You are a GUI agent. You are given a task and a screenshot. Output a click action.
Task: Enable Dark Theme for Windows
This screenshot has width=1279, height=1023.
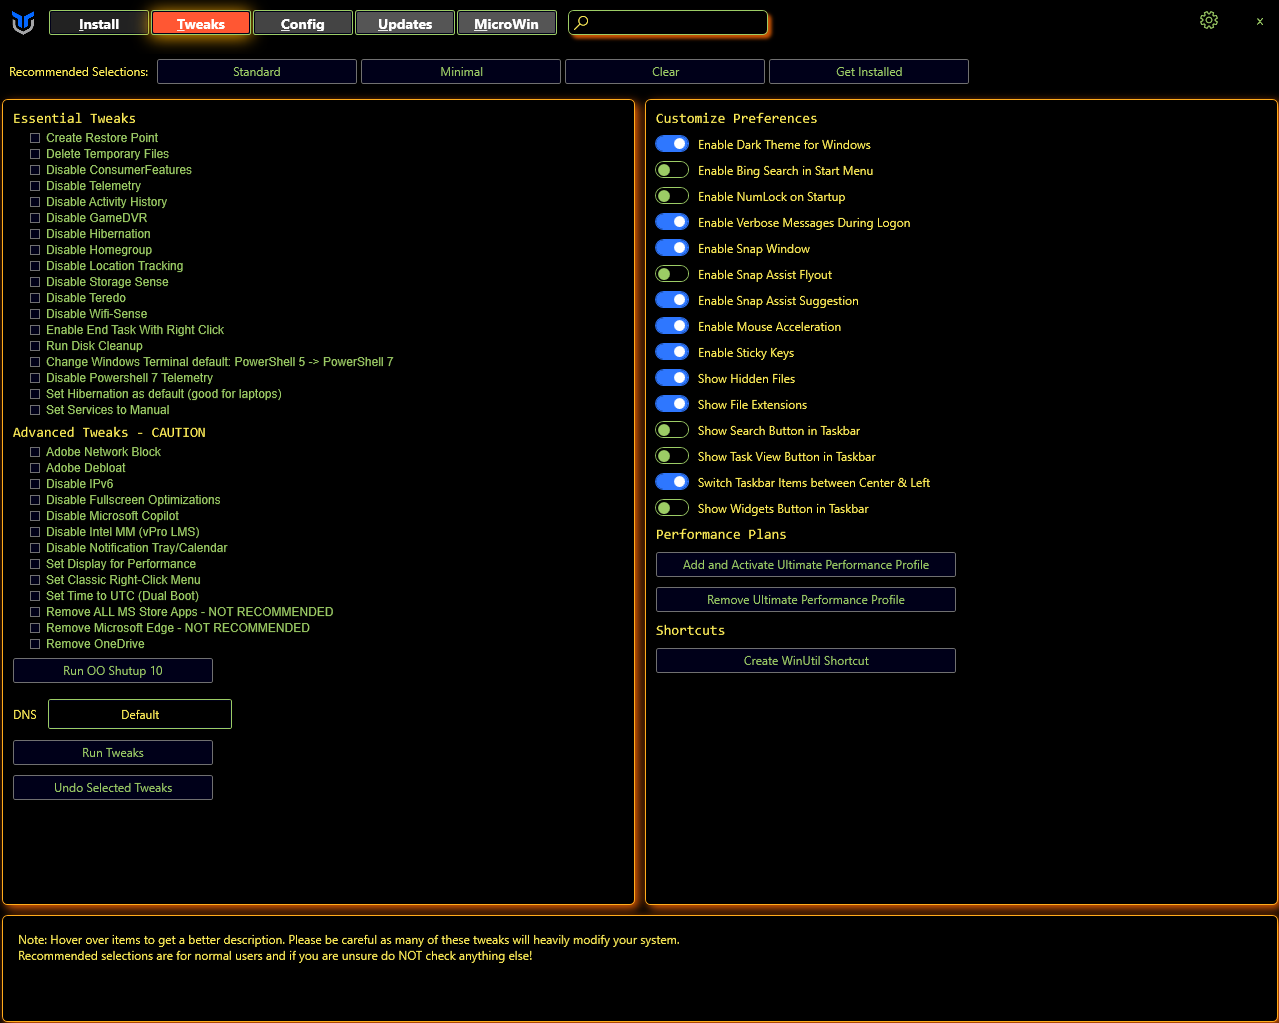pyautogui.click(x=671, y=143)
